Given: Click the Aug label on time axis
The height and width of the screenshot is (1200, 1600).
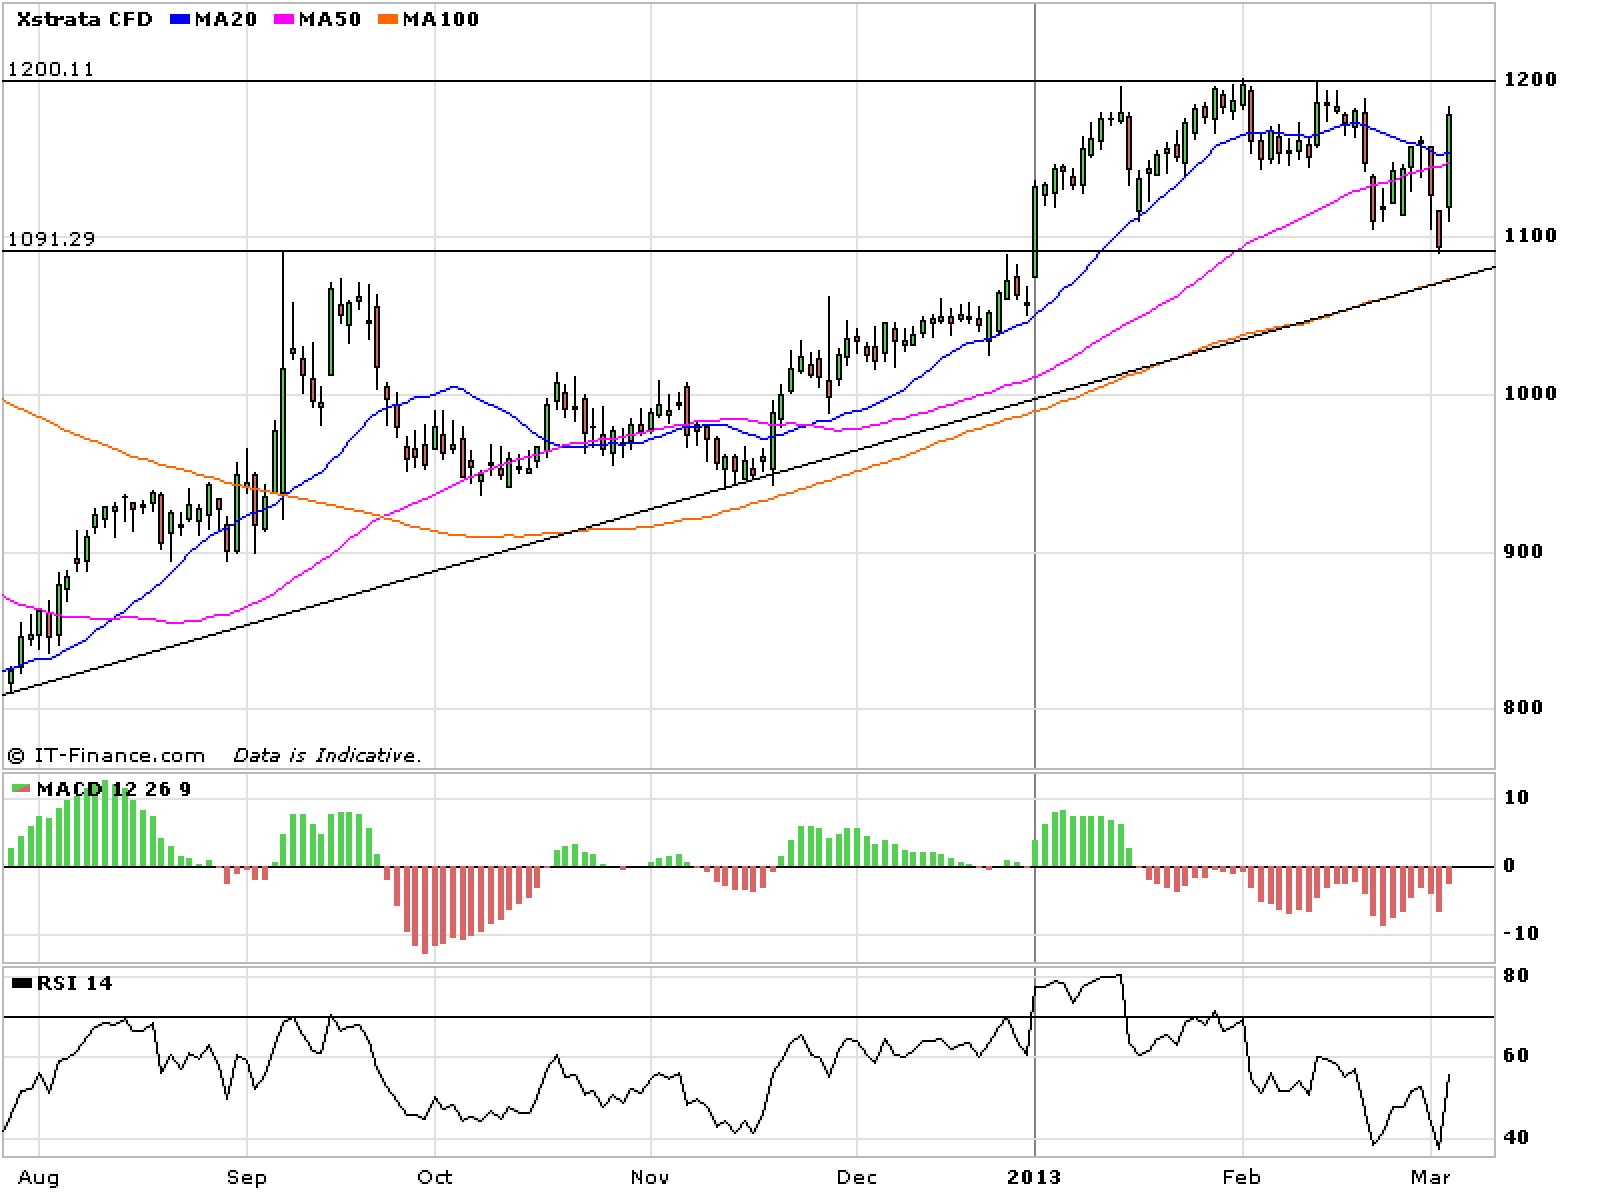Looking at the screenshot, I should pyautogui.click(x=39, y=1177).
